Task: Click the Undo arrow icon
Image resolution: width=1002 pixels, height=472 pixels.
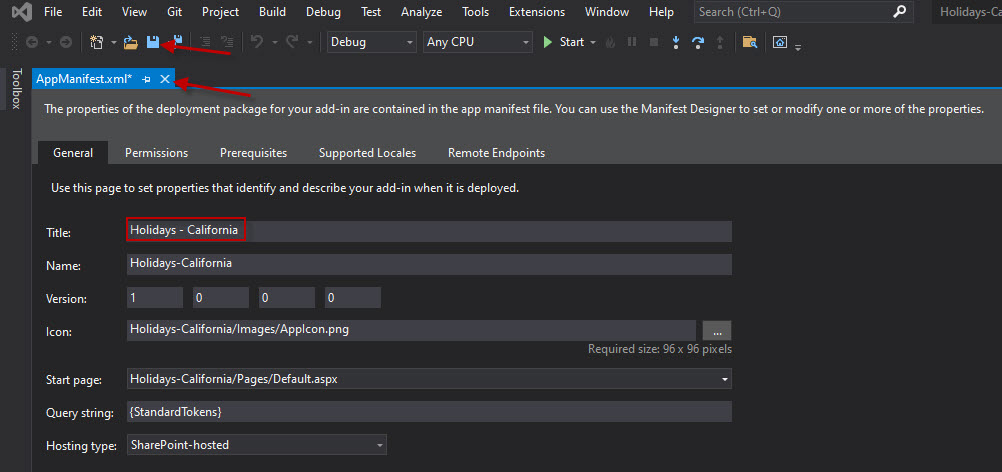Action: [257, 42]
